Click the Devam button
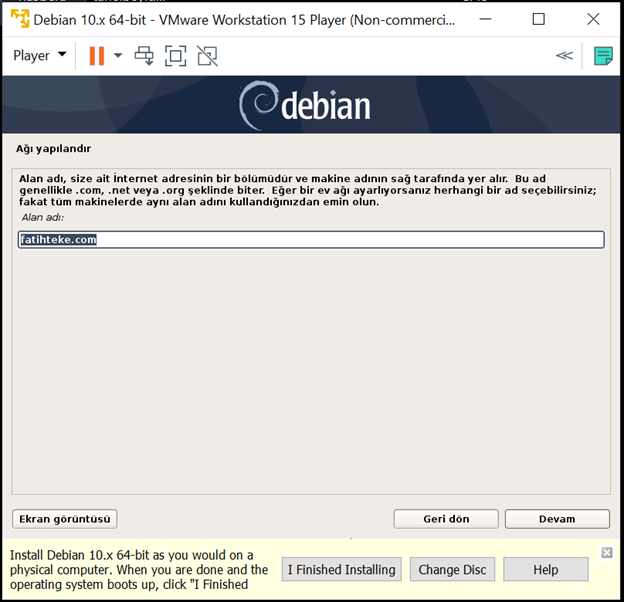 (557, 519)
